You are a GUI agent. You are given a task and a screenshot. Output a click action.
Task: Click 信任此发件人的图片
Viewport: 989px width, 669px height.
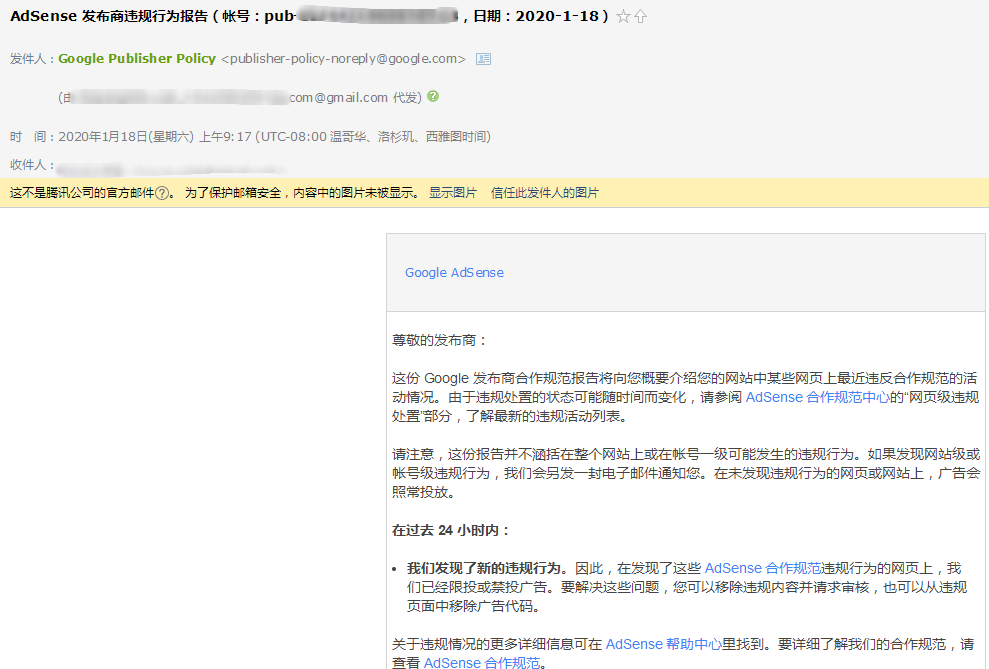coord(545,193)
